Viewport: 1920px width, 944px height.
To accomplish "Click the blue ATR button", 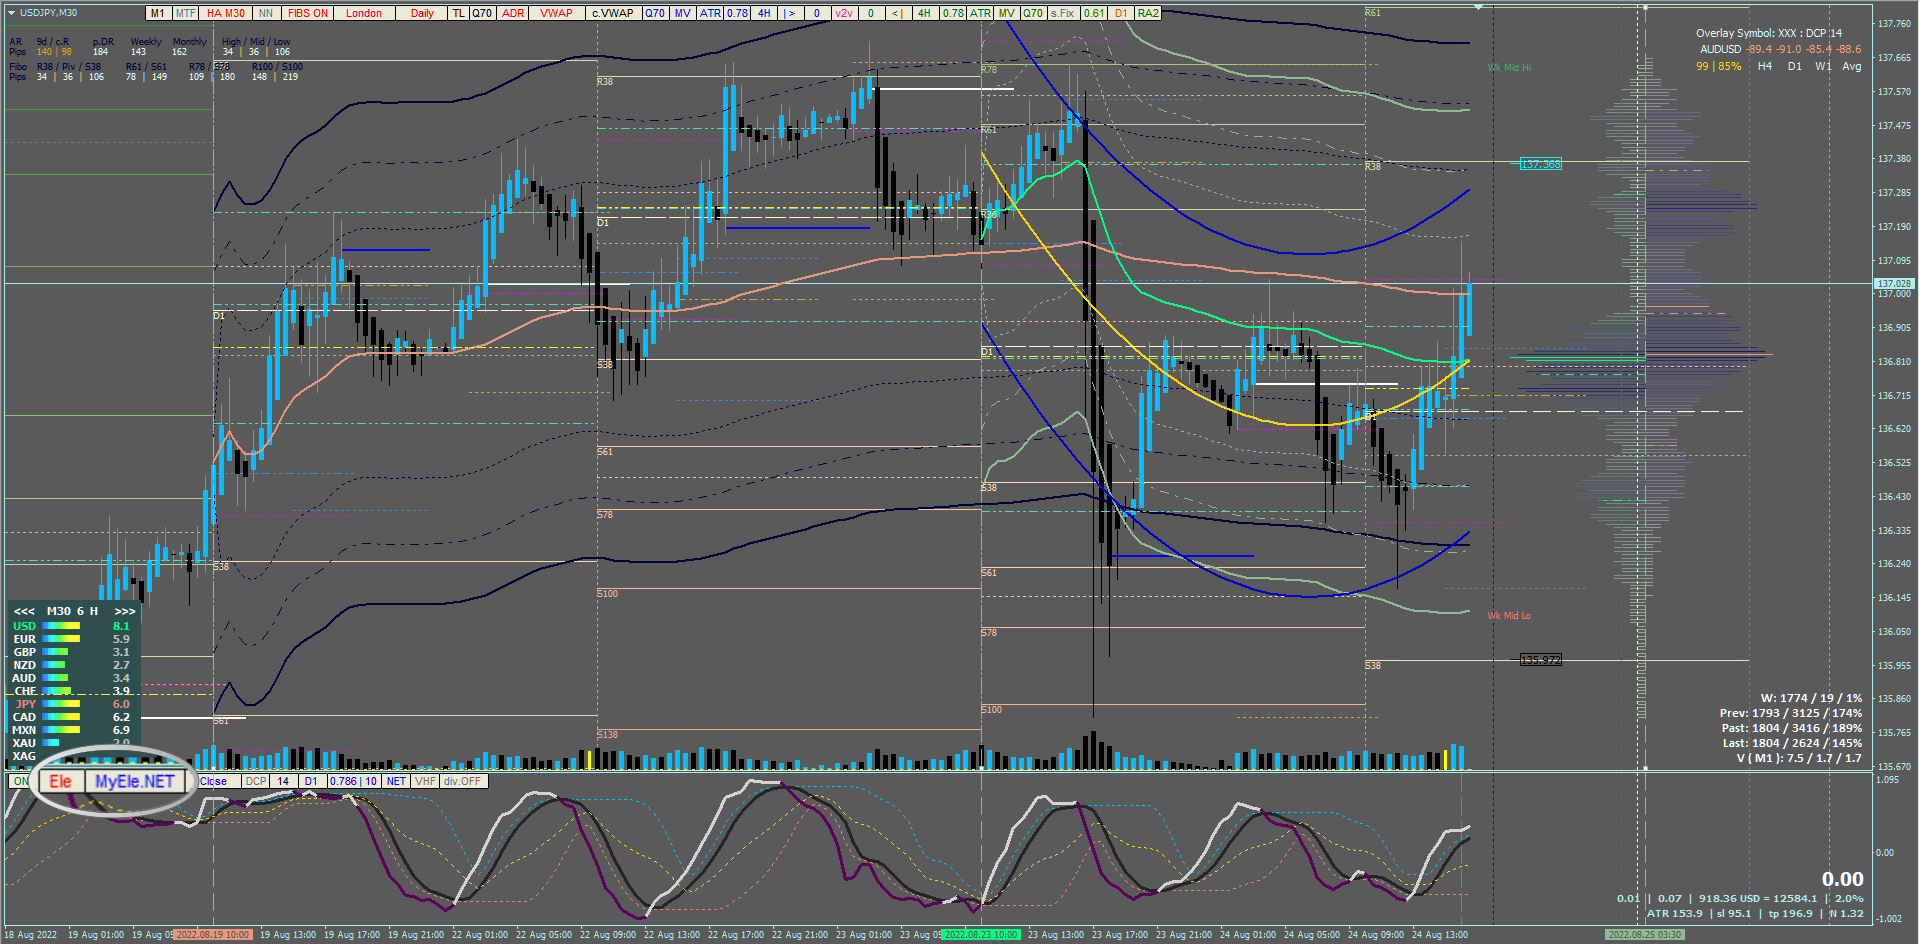I will [x=710, y=13].
